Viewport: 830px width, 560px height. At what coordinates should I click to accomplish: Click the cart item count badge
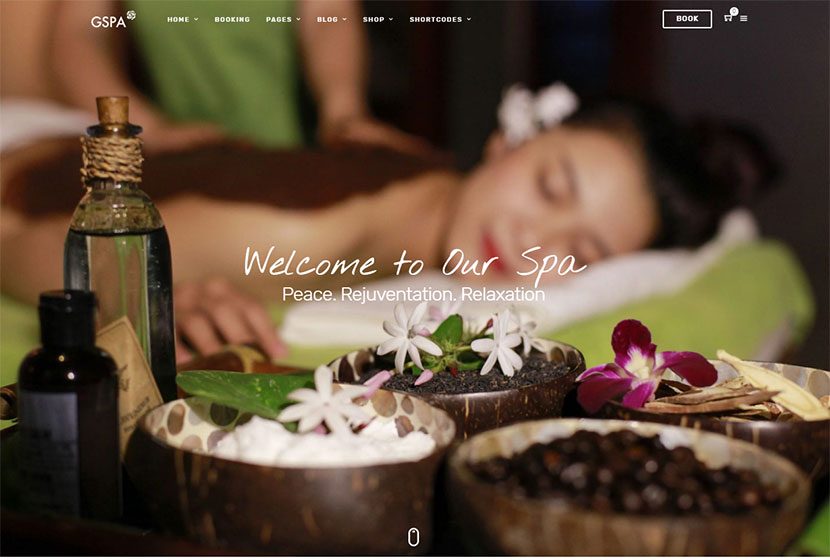[x=734, y=11]
